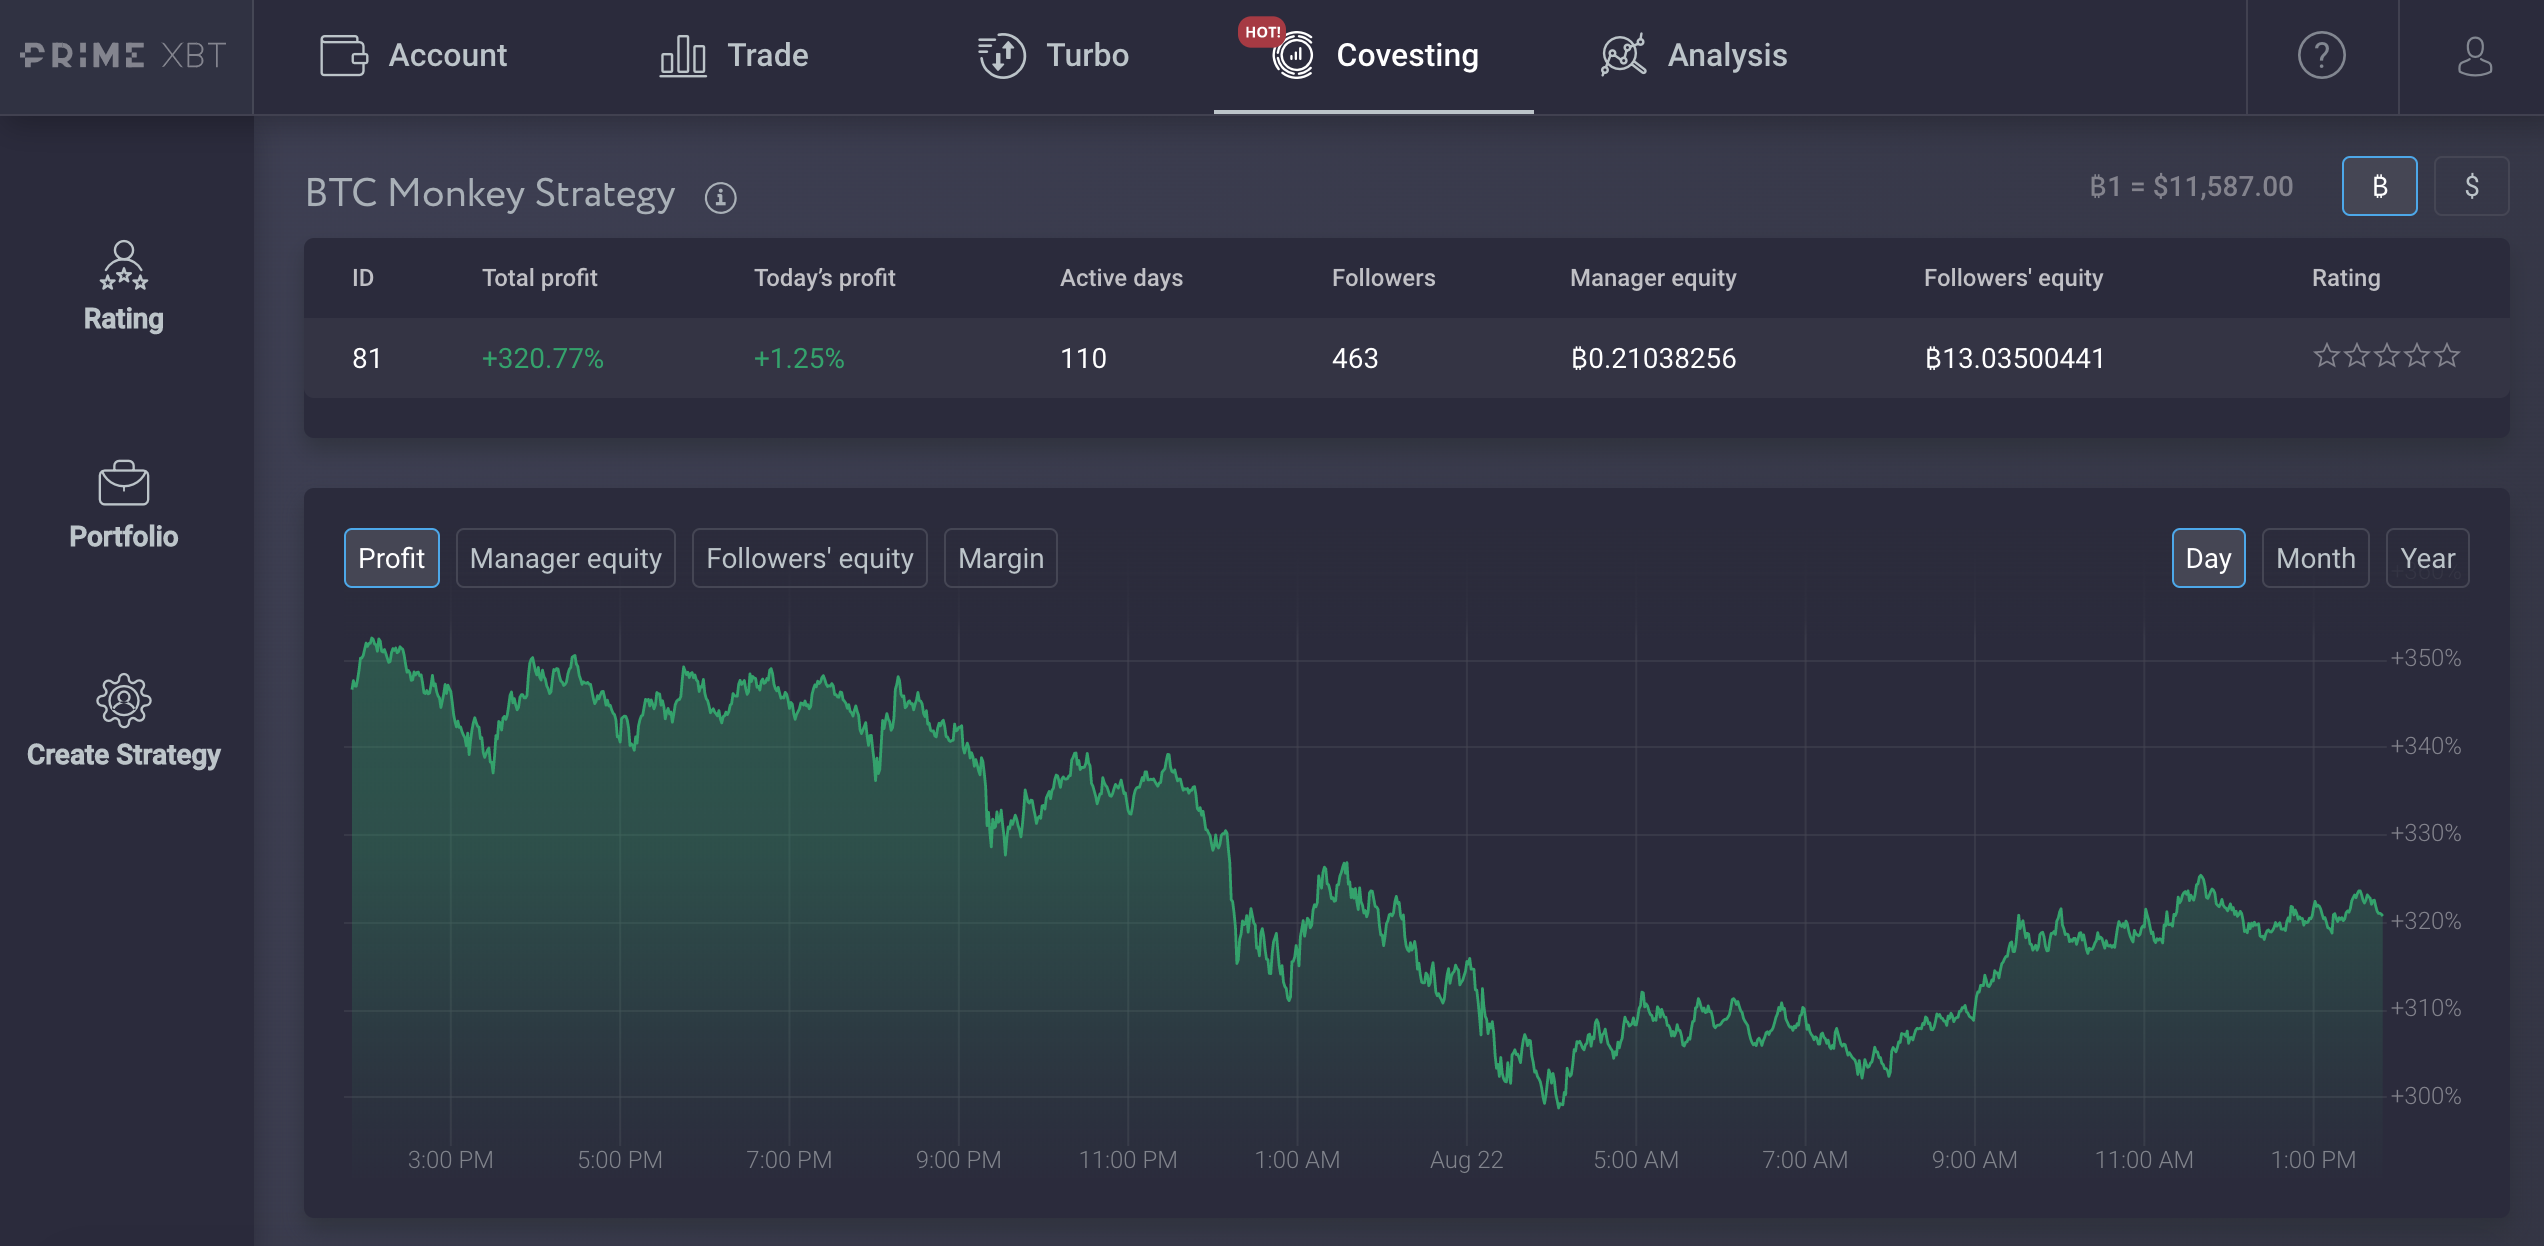
Task: Open the Create Strategy sidebar label
Action: [124, 755]
